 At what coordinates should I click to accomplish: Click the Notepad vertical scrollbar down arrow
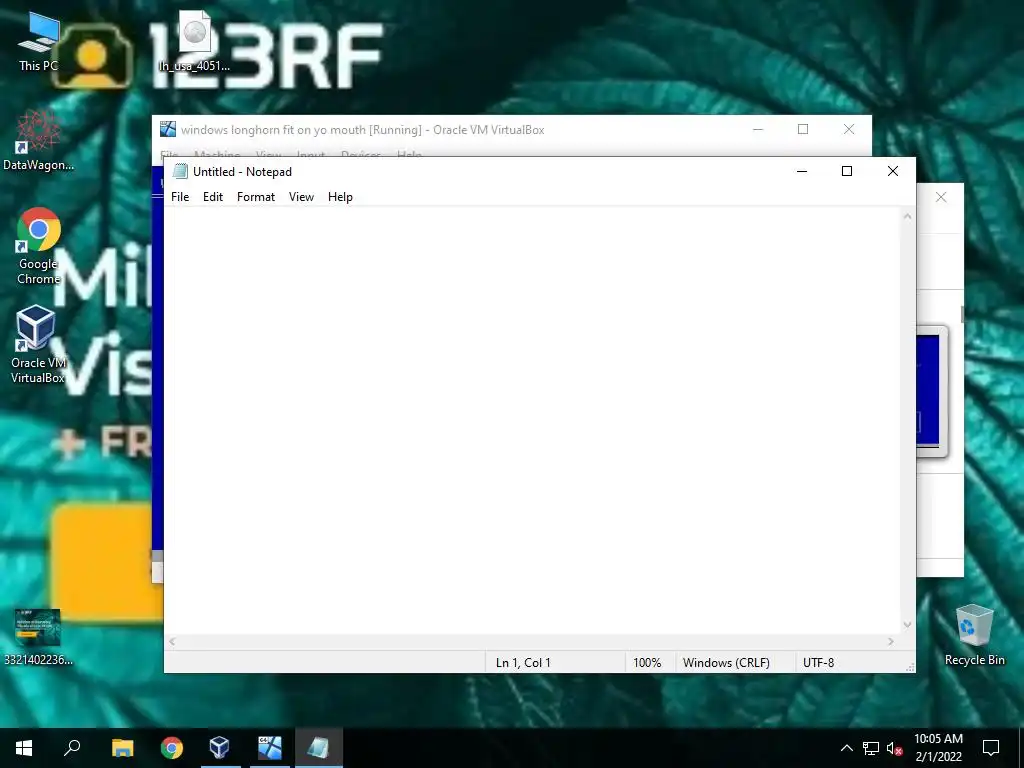click(907, 625)
